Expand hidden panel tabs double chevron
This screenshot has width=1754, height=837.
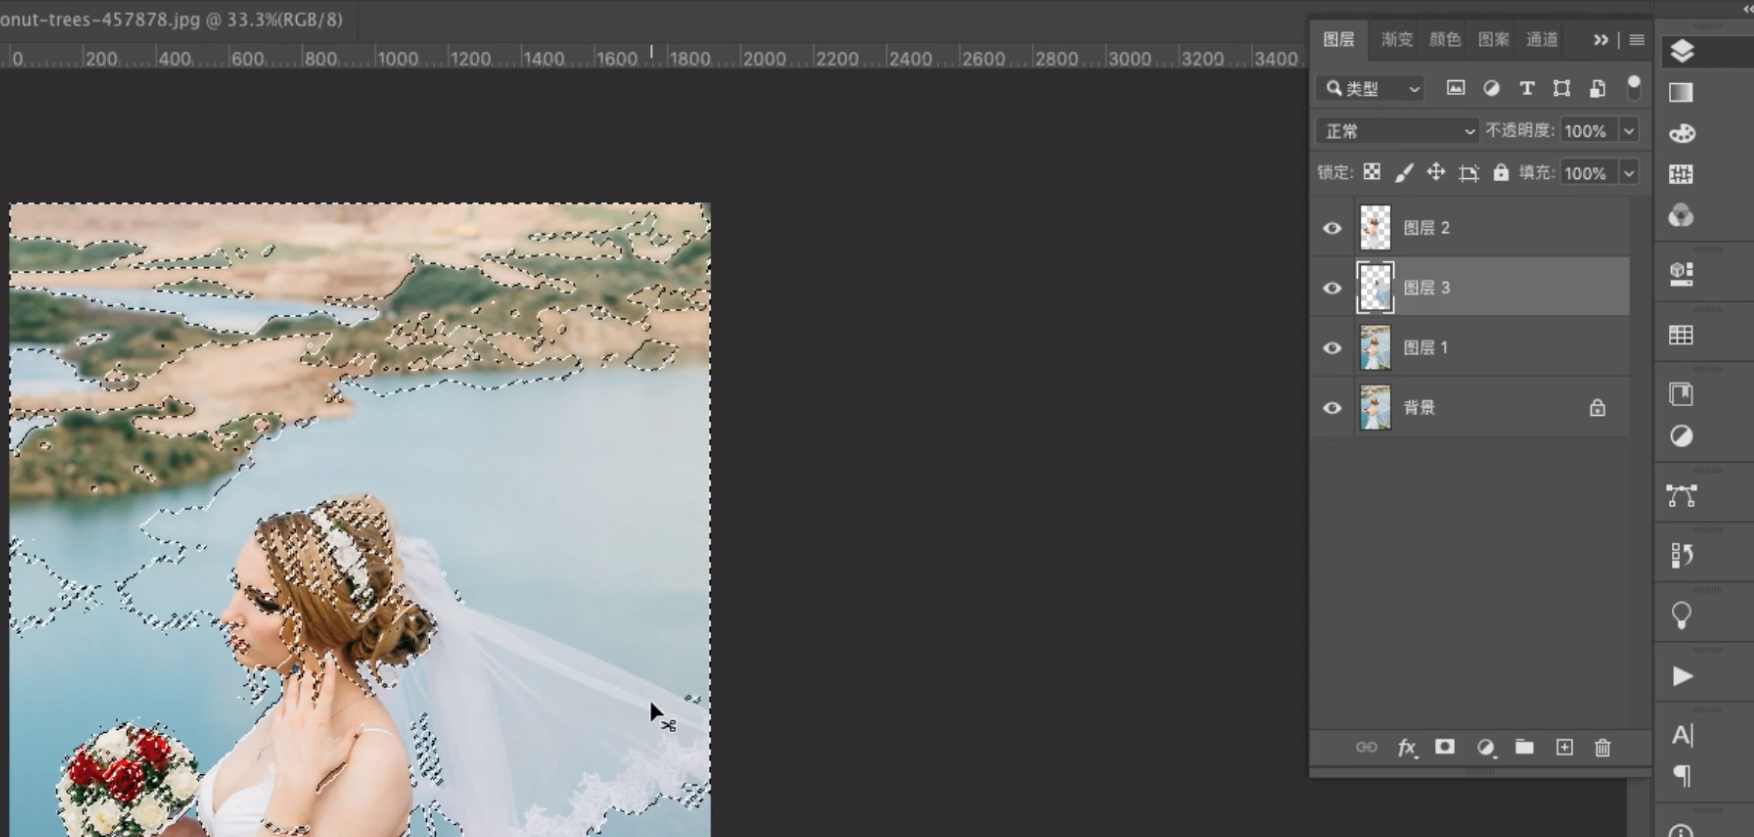pyautogui.click(x=1601, y=40)
